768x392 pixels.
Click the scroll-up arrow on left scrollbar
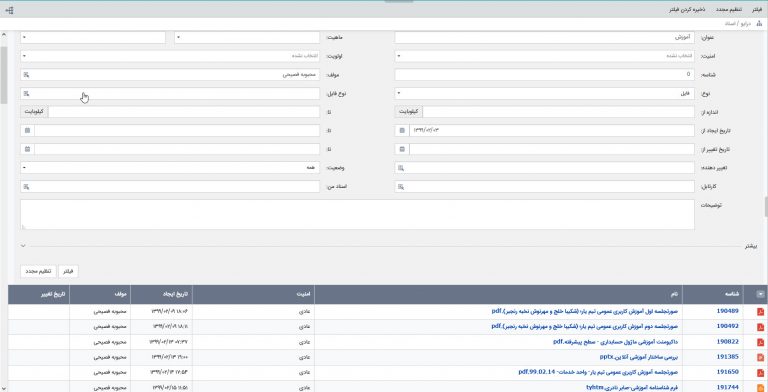(4, 35)
